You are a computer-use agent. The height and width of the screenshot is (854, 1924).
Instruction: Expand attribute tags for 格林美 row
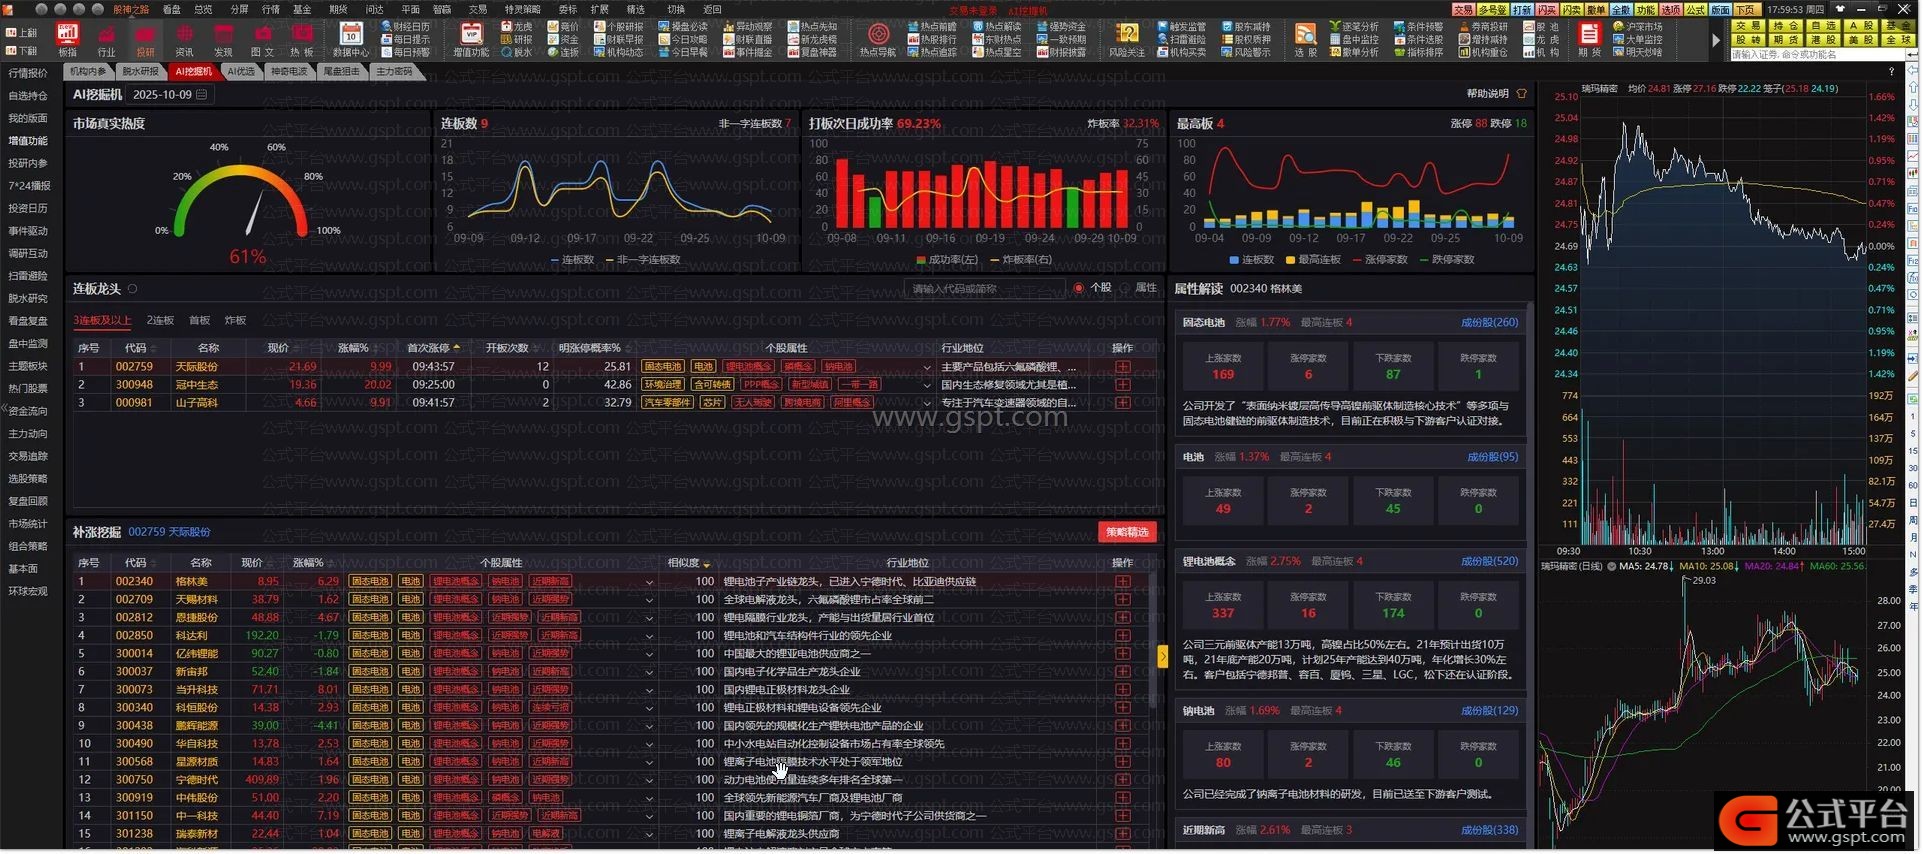(x=649, y=582)
